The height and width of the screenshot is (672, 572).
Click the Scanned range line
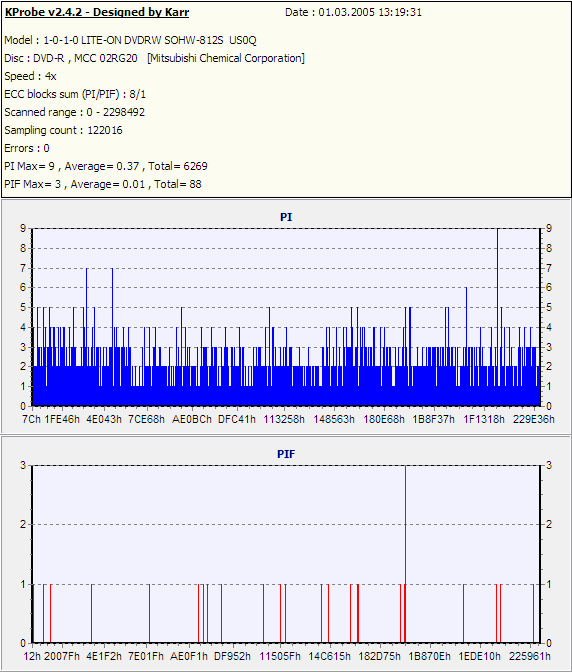(75, 112)
